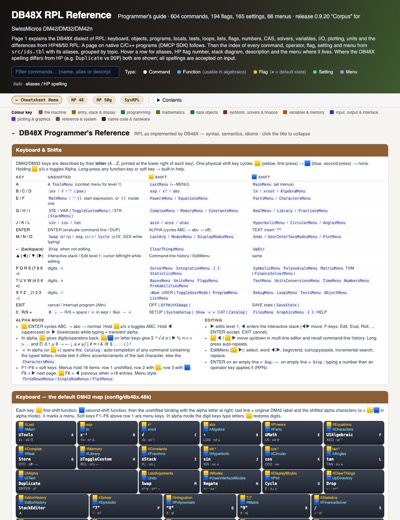Open the Catalog link in alpha mode notes
The image size is (400, 520).
(92, 350)
